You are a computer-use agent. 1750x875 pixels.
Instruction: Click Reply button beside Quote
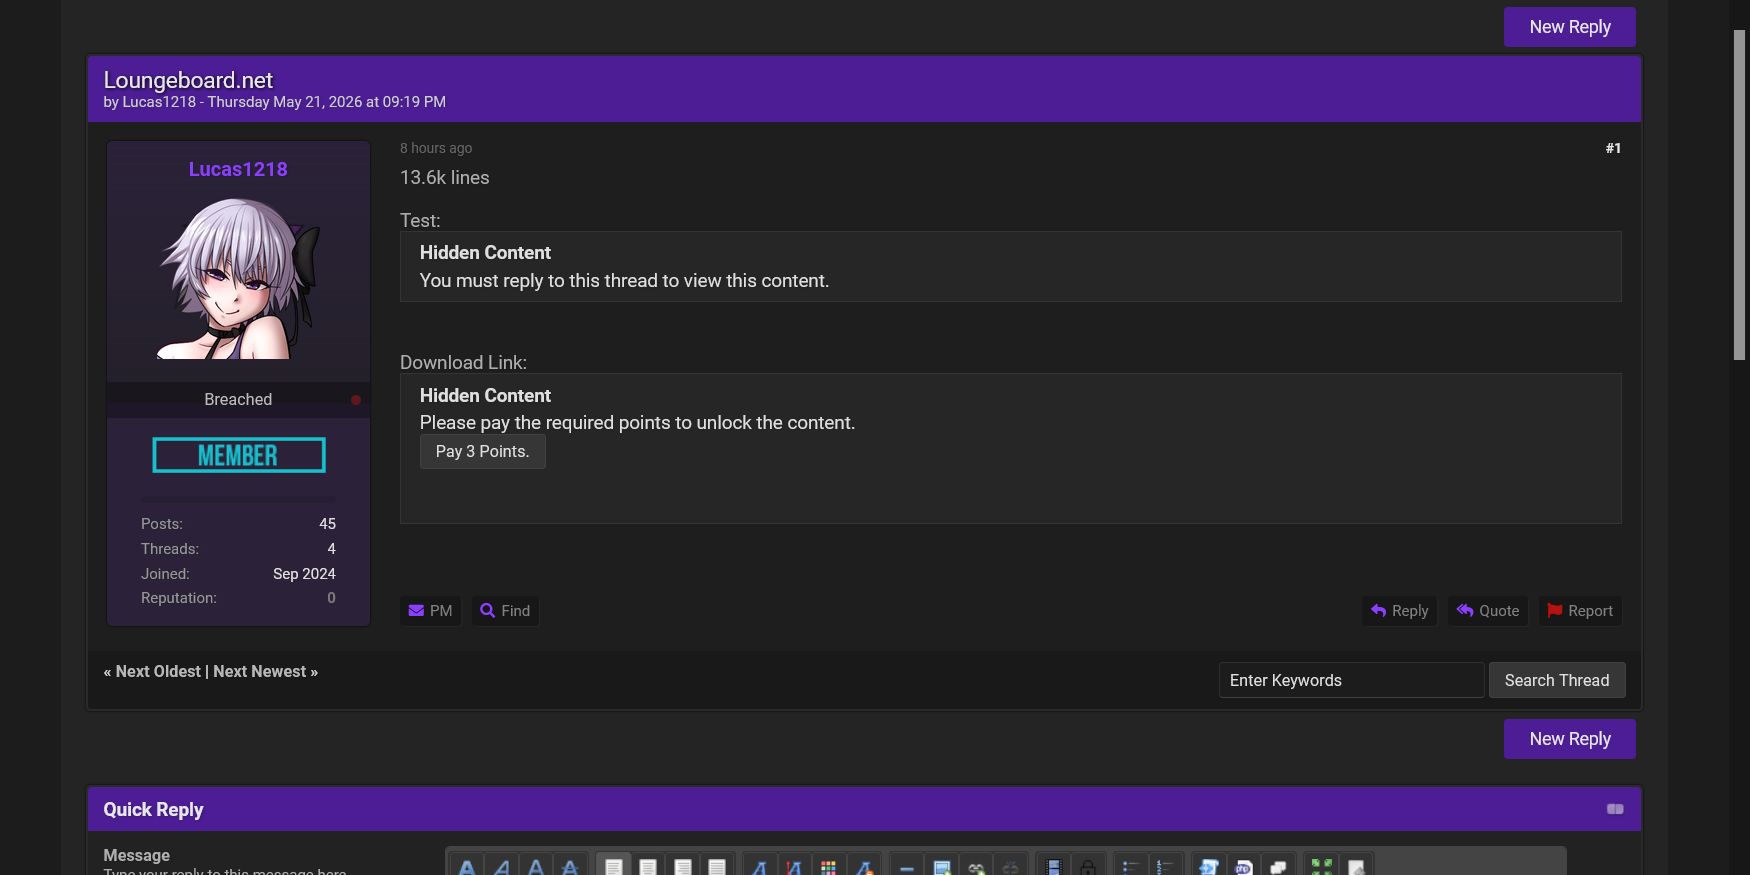click(x=1399, y=611)
